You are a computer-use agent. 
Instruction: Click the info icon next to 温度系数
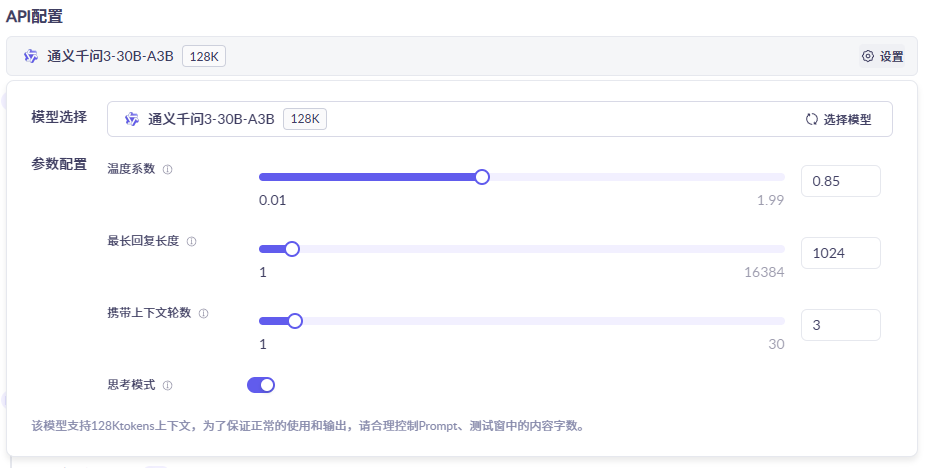tap(168, 169)
